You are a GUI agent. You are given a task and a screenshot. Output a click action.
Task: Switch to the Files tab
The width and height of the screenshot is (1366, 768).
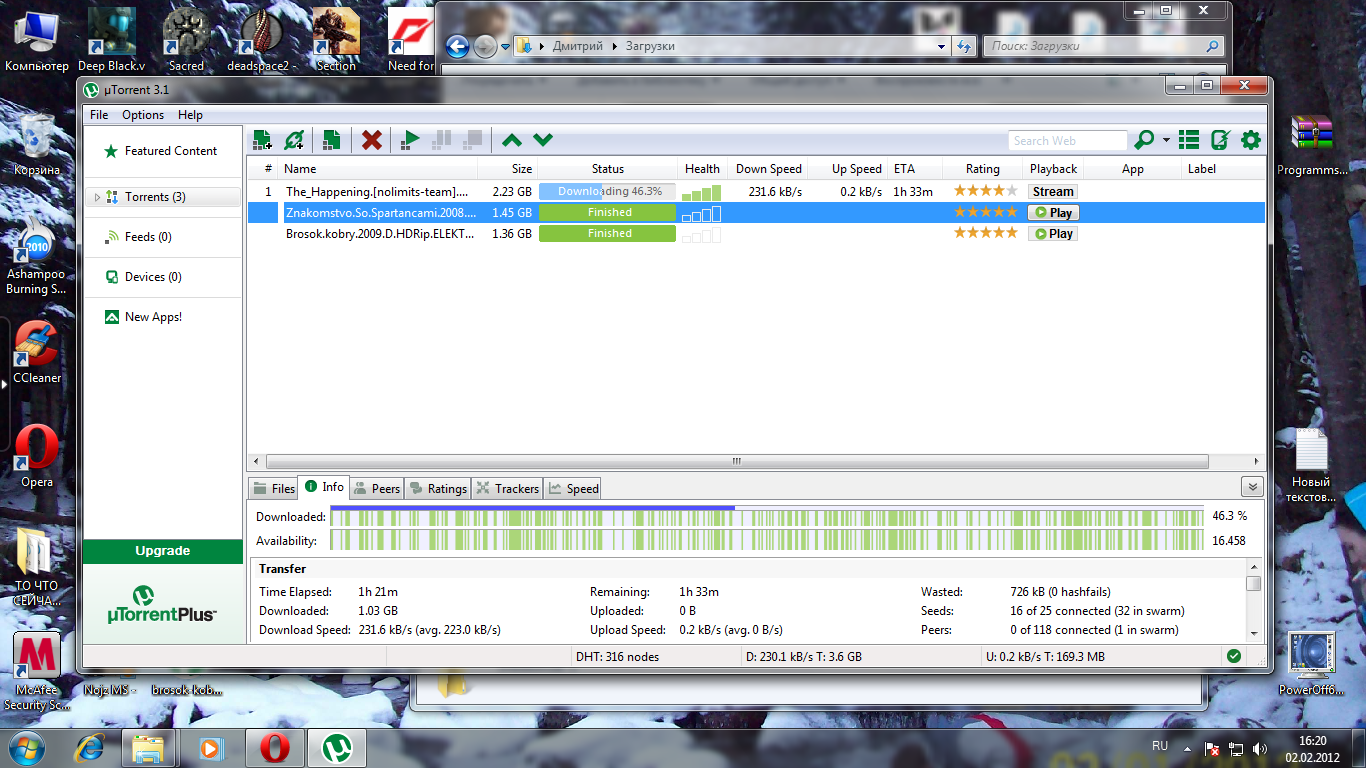point(275,489)
